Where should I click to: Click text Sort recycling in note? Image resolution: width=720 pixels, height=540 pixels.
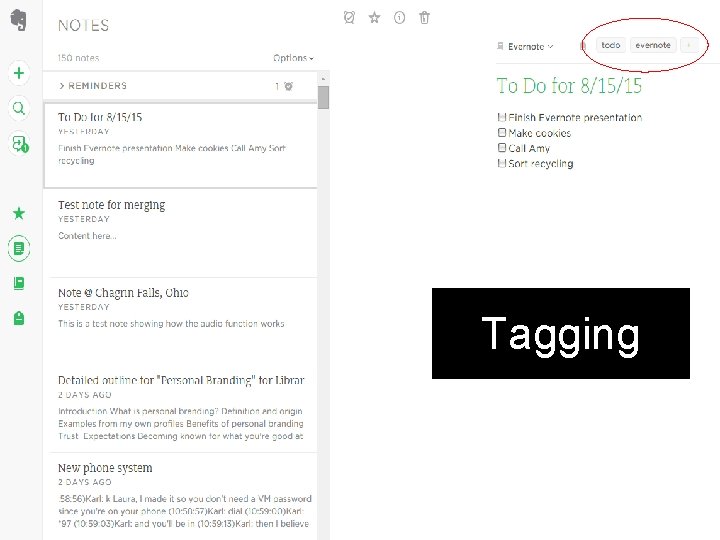coord(541,163)
